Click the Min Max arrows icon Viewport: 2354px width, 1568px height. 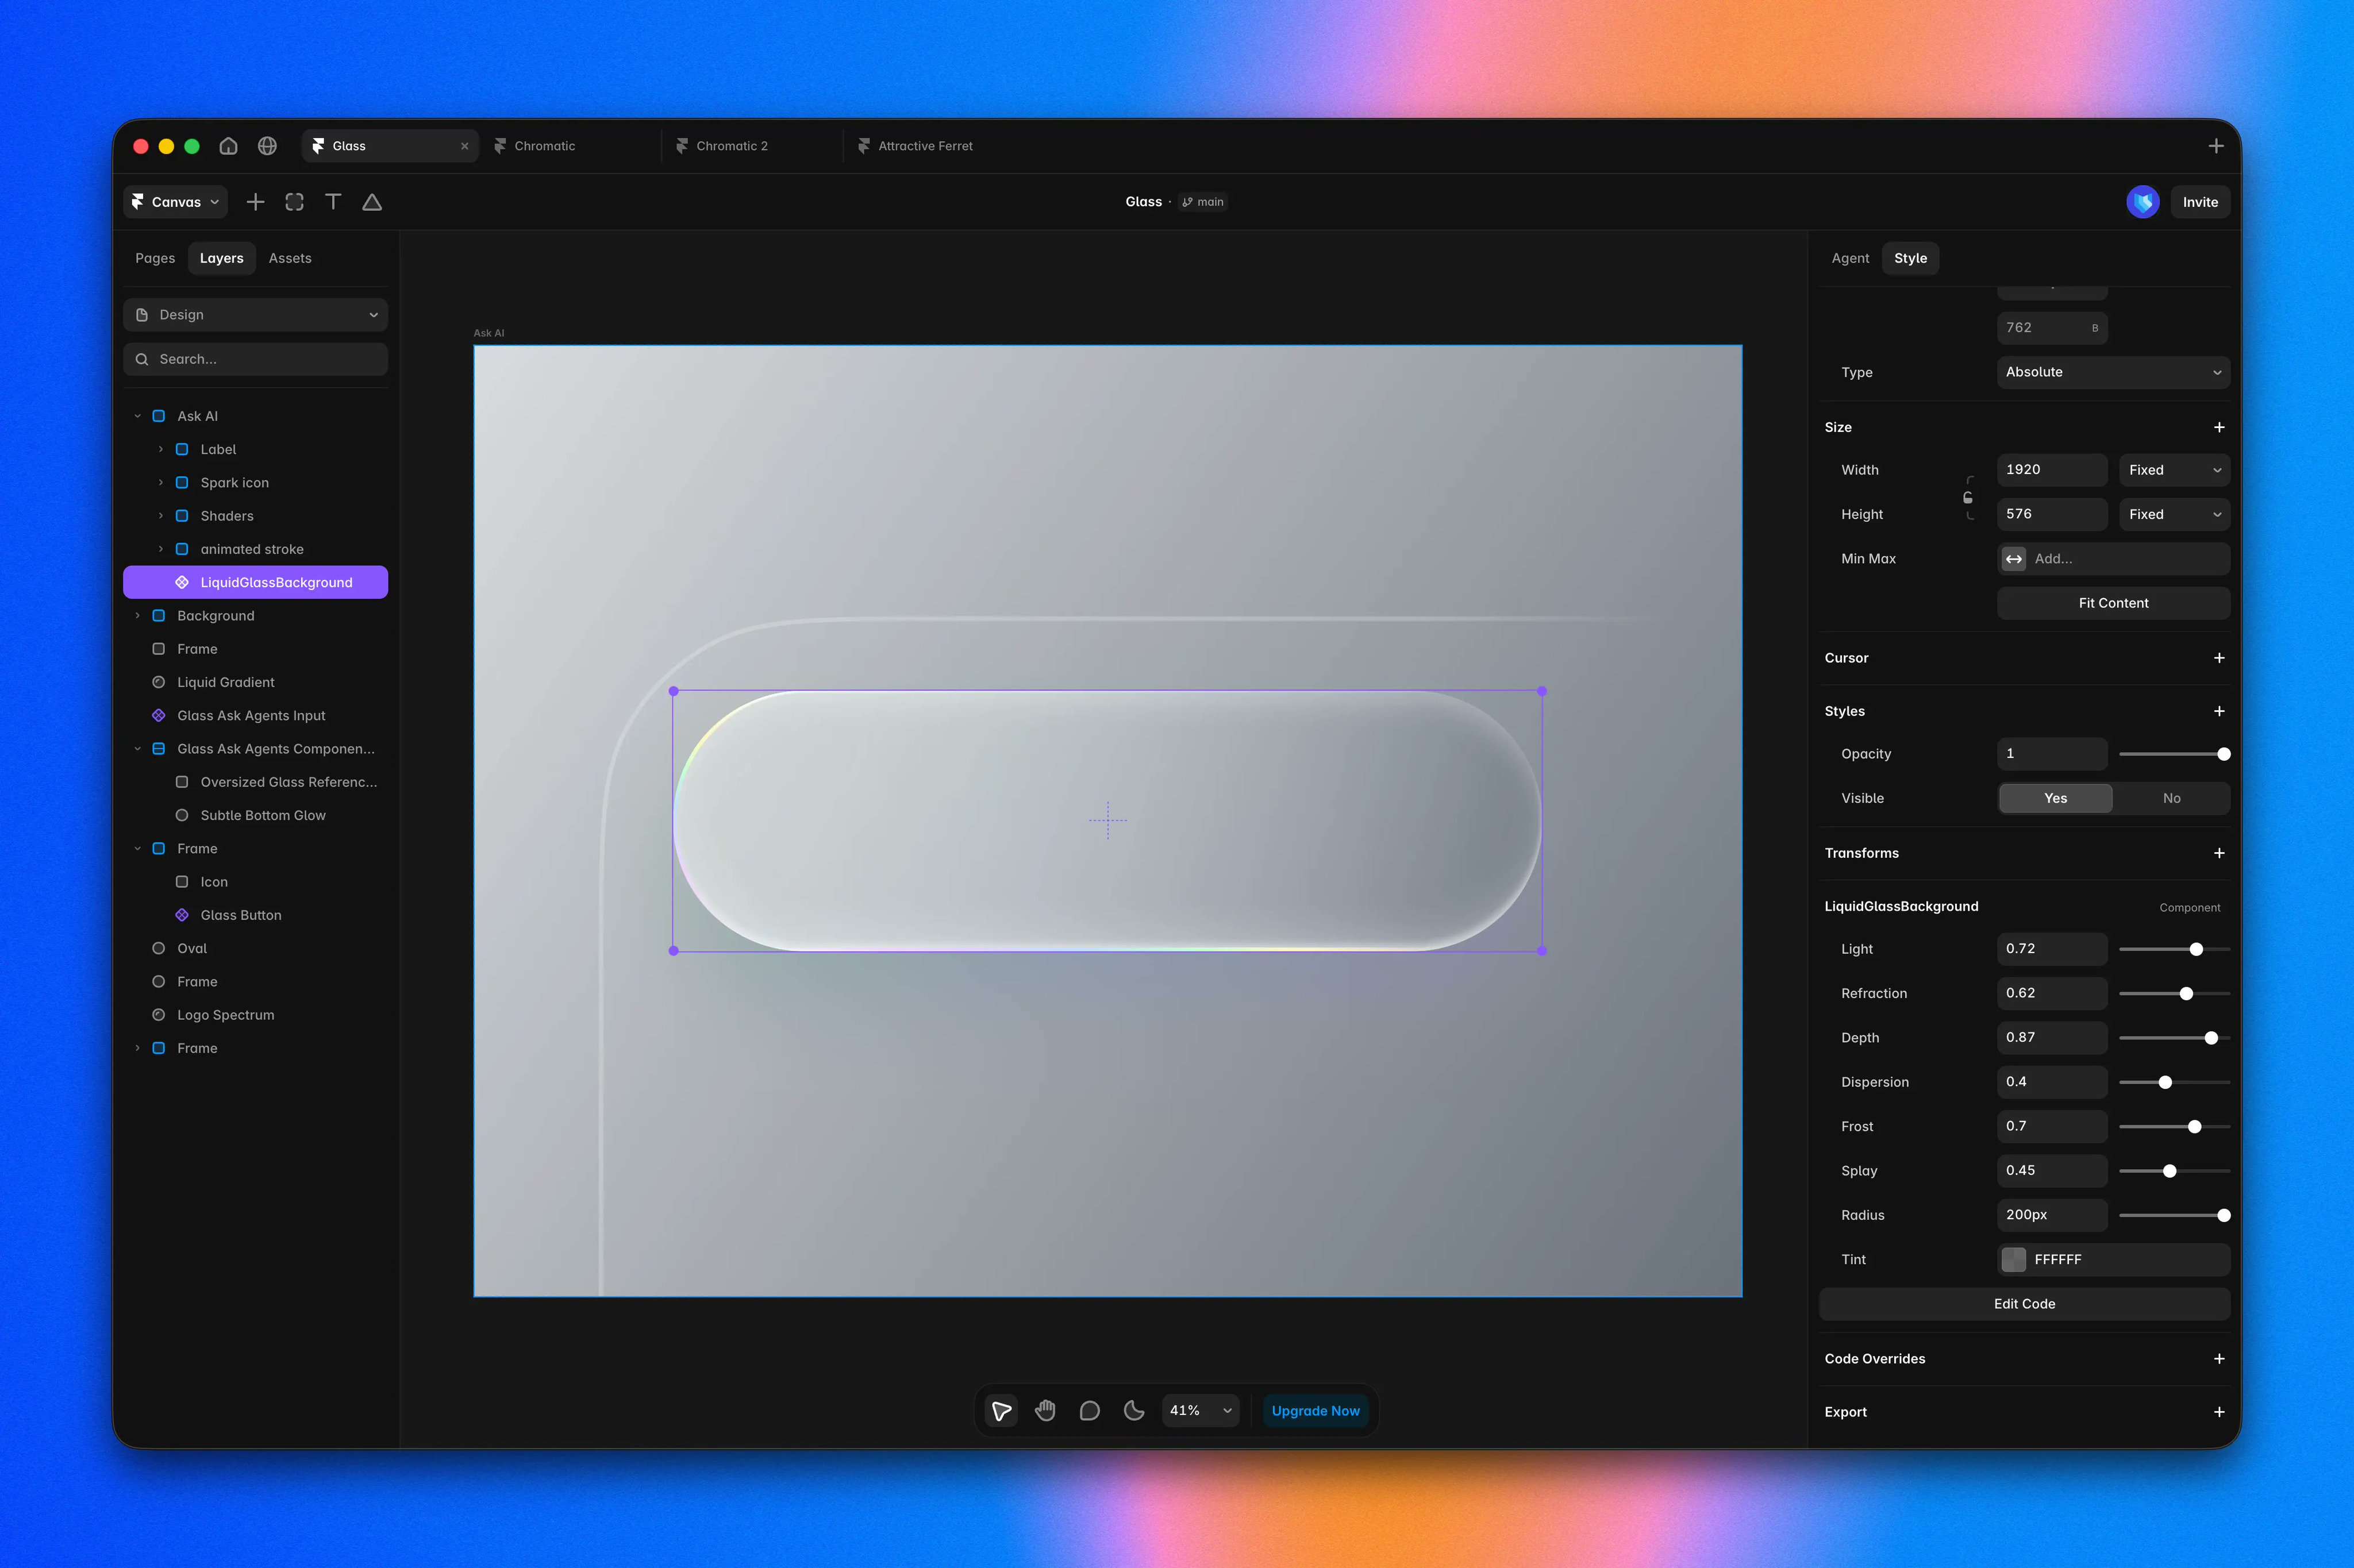(x=2014, y=559)
